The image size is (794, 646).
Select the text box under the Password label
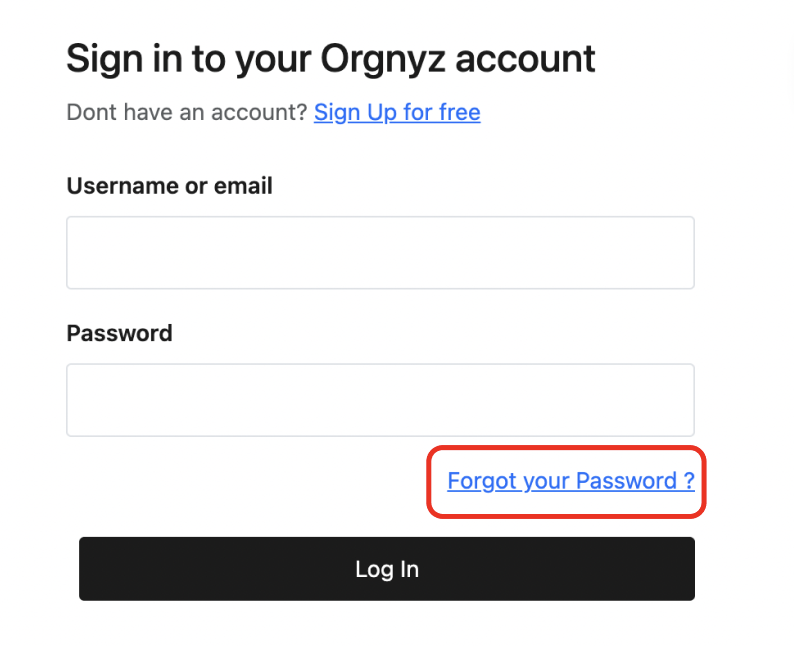click(380, 400)
